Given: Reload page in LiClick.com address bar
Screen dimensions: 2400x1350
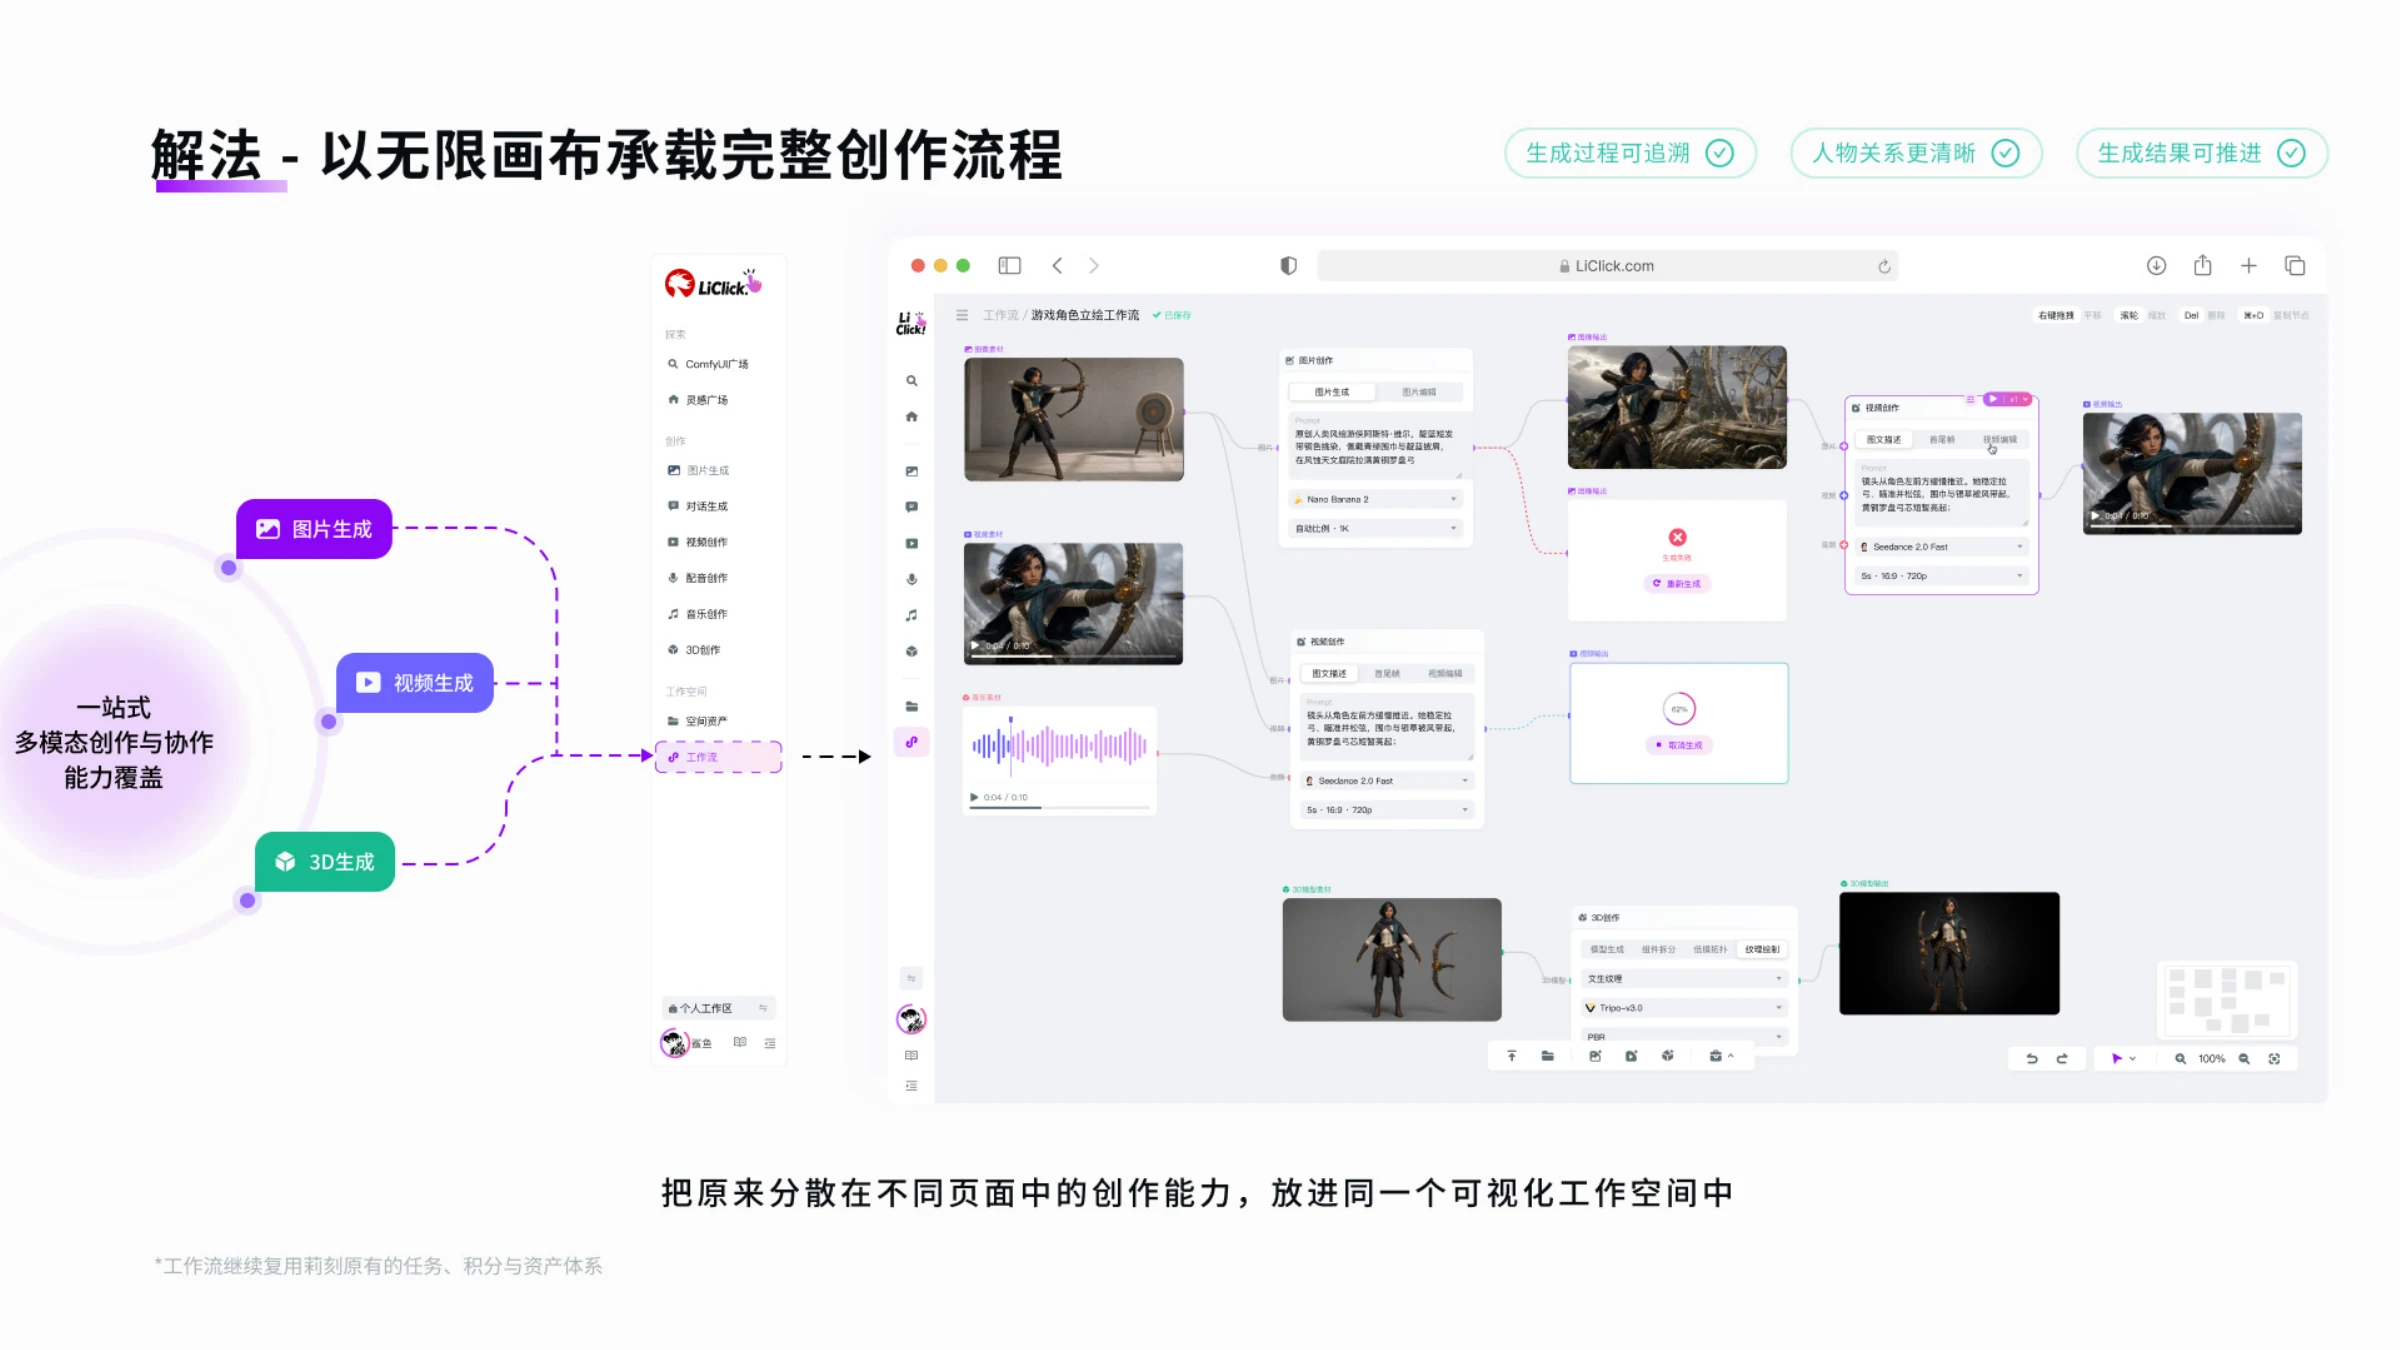Looking at the screenshot, I should [x=1884, y=267].
